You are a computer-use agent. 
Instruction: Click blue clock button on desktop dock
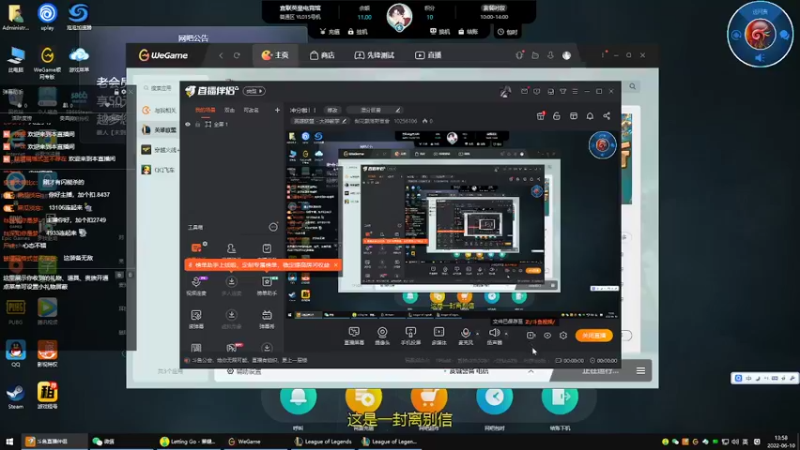pyautogui.click(x=494, y=398)
